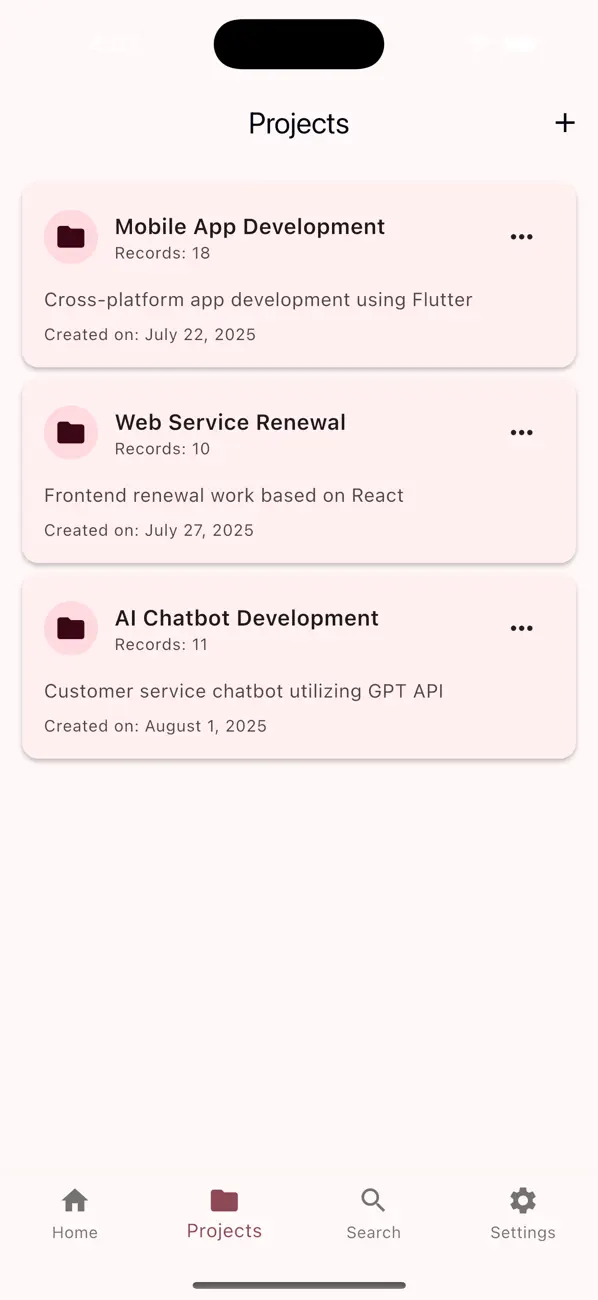Select the Projects tab label

click(223, 1231)
